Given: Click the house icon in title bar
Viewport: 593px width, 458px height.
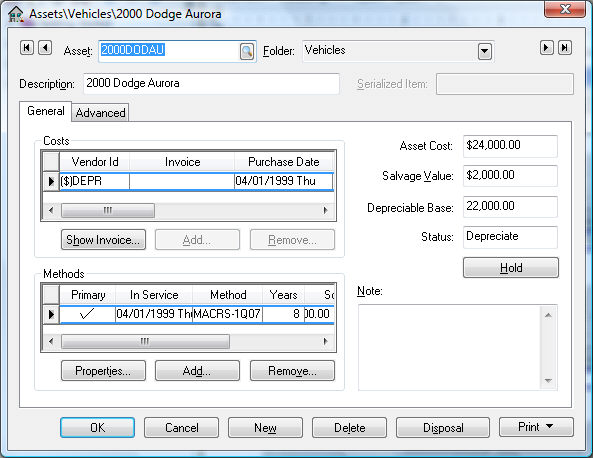Looking at the screenshot, I should 15,14.
